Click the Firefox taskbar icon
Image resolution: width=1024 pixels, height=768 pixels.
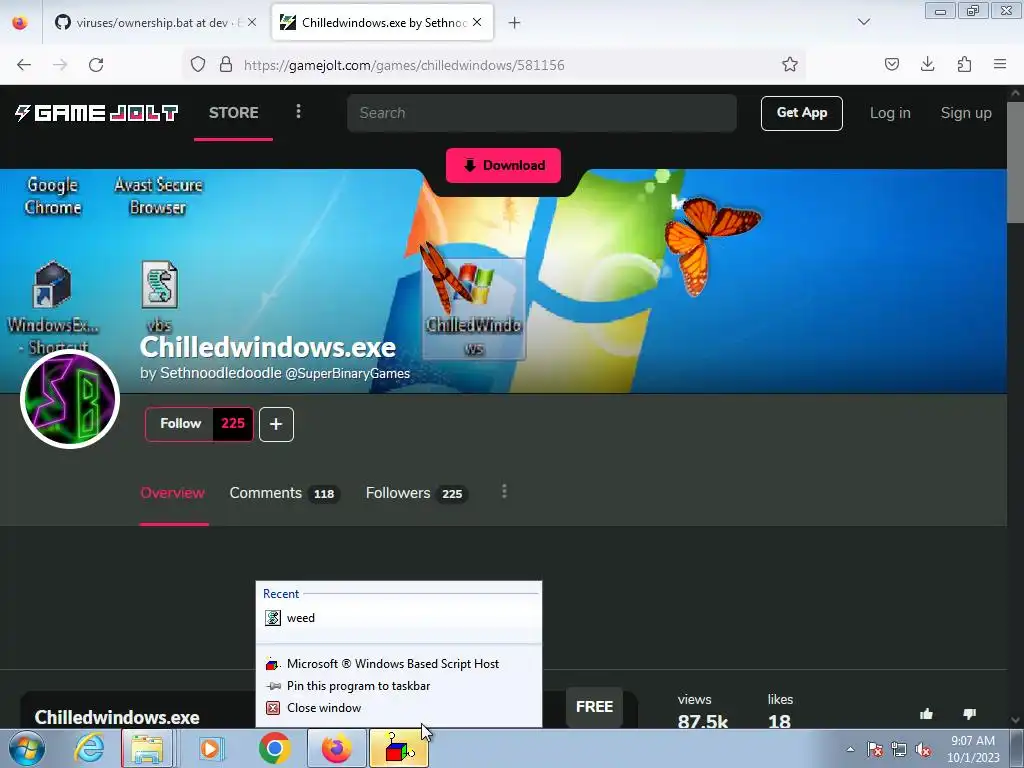point(336,748)
